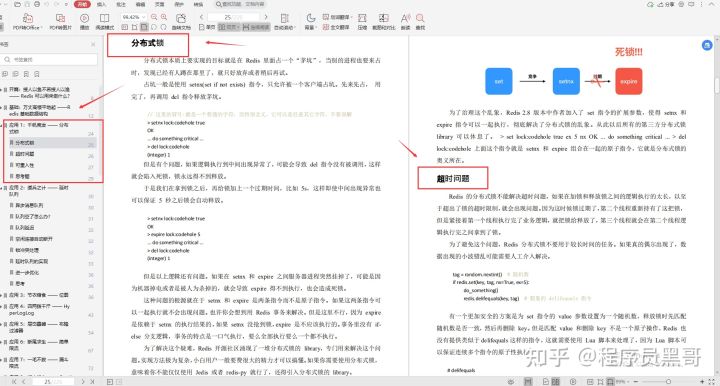Open the 异步消息队列 bookmark item
Viewport: 720px width, 386px height.
click(29, 206)
